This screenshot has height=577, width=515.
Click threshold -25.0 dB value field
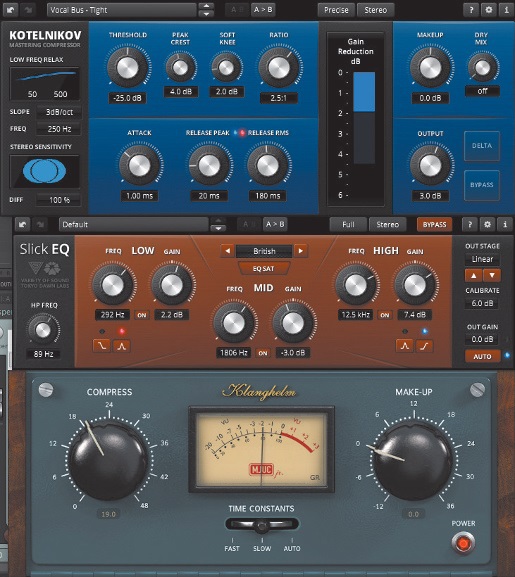(x=128, y=98)
